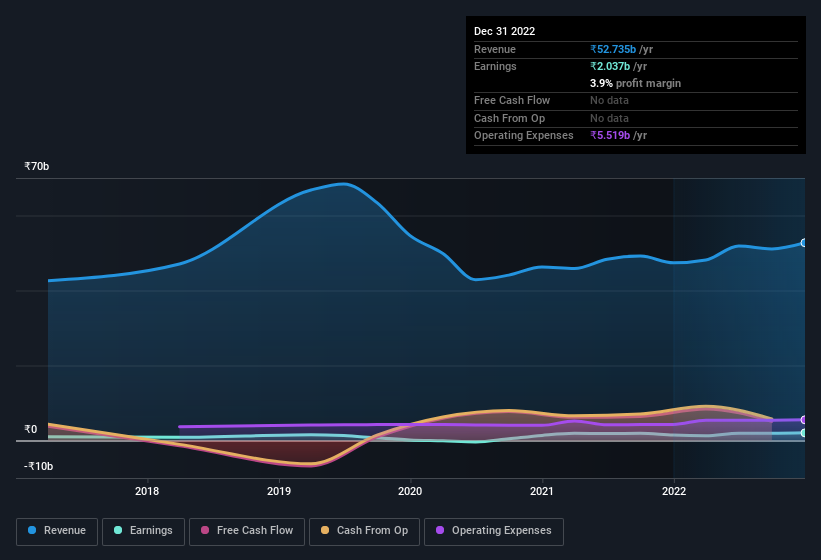
Task: Click the Operating Expenses endpoint marker
Action: (x=804, y=420)
